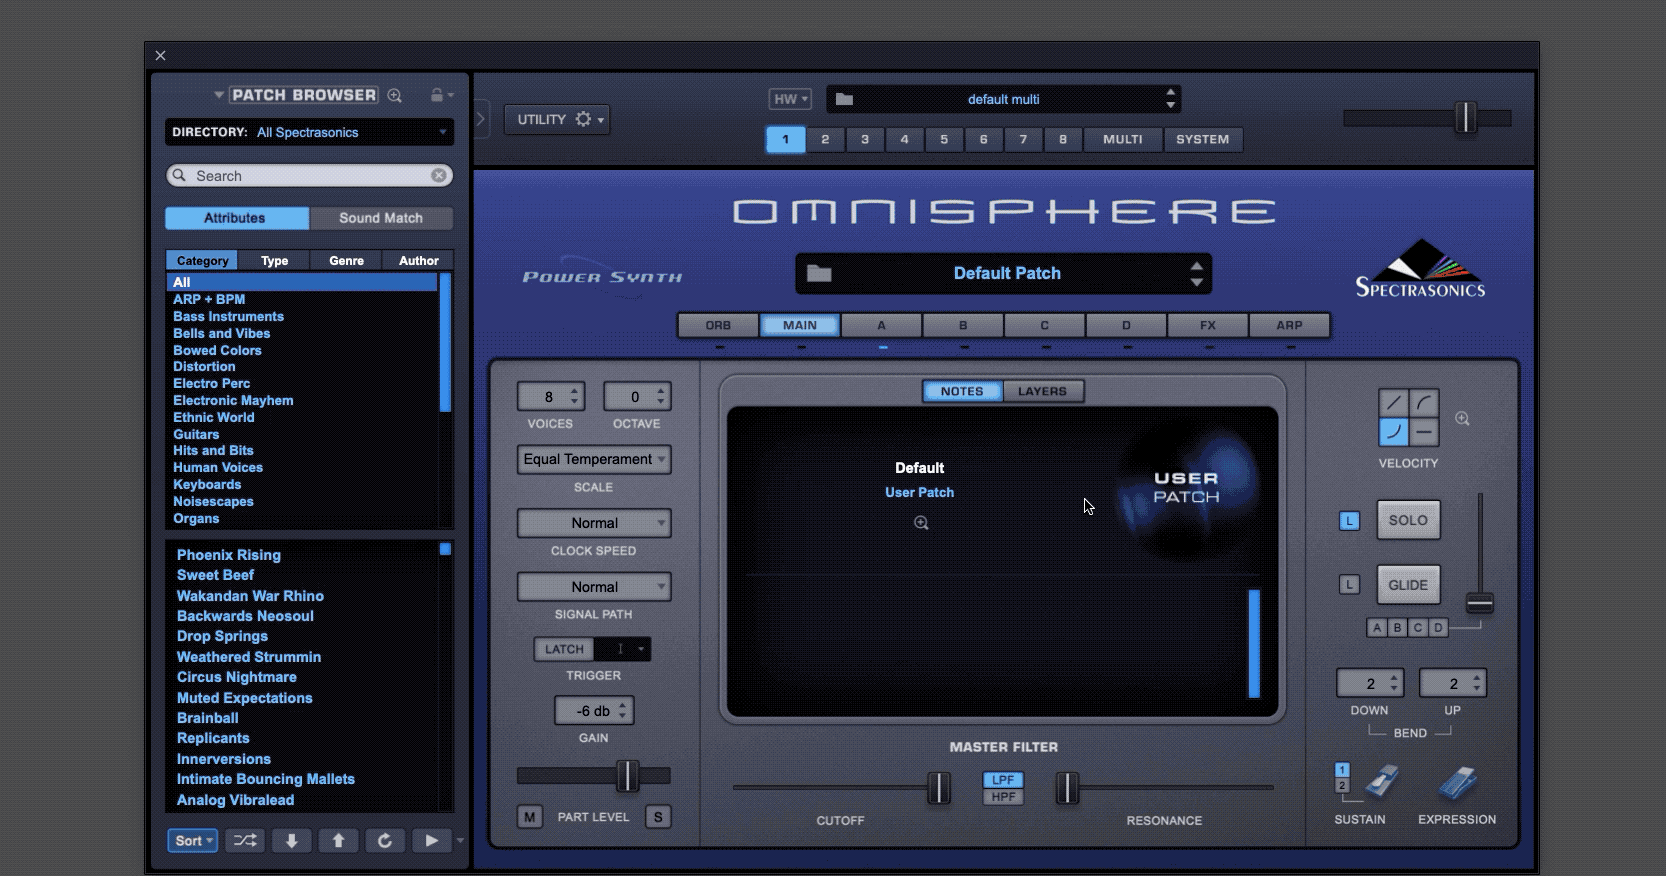The image size is (1666, 876).
Task: Select the highlighted concave velocity curve icon
Action: [x=1393, y=432]
